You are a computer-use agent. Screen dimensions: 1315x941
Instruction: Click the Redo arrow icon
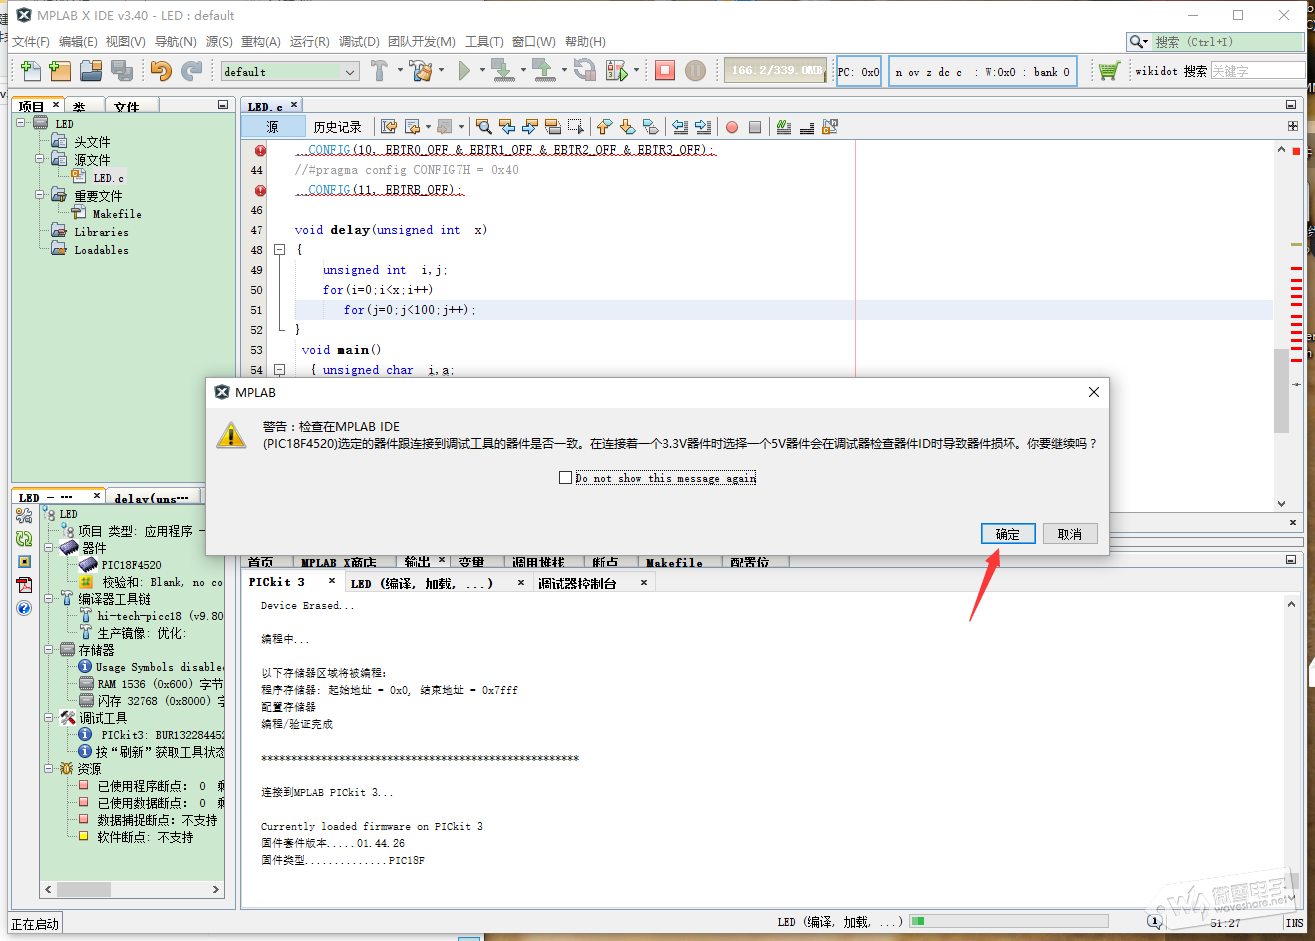pyautogui.click(x=191, y=71)
